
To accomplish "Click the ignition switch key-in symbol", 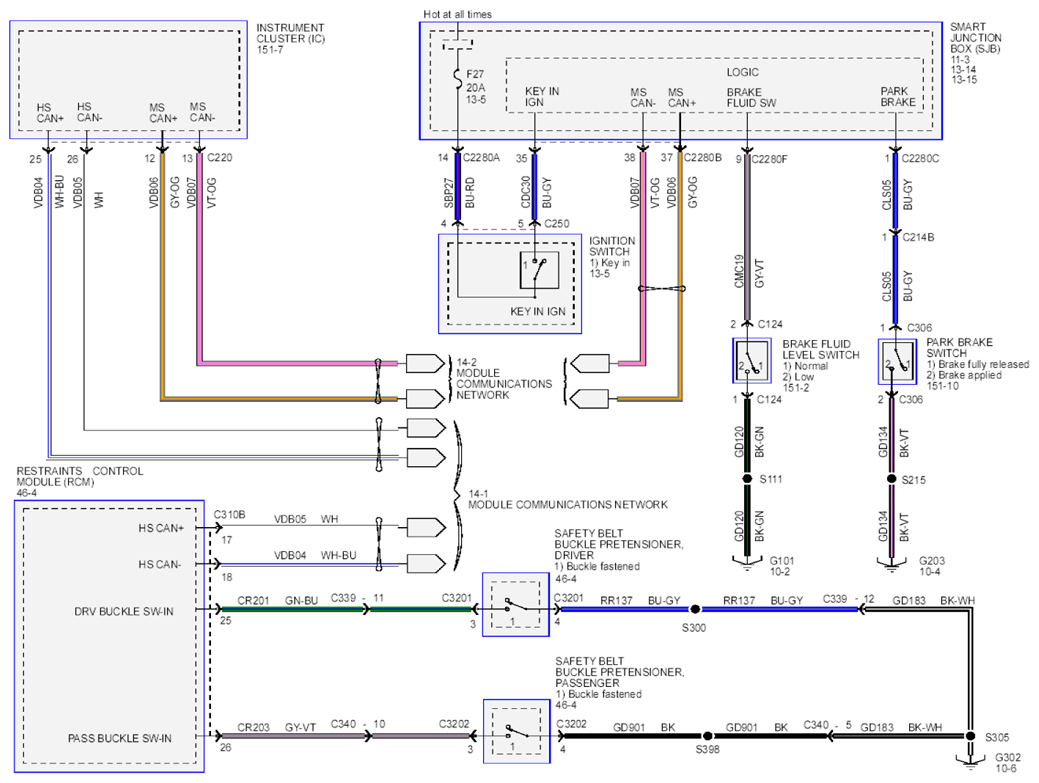I will click(539, 270).
